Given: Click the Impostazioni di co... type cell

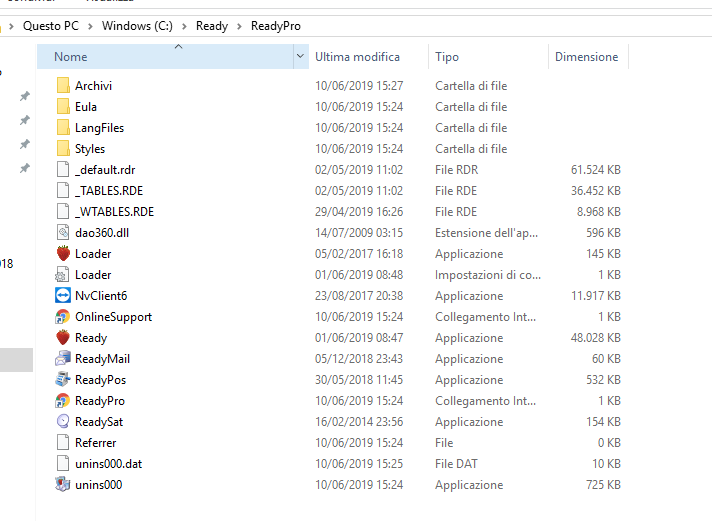Looking at the screenshot, I should pyautogui.click(x=488, y=275).
